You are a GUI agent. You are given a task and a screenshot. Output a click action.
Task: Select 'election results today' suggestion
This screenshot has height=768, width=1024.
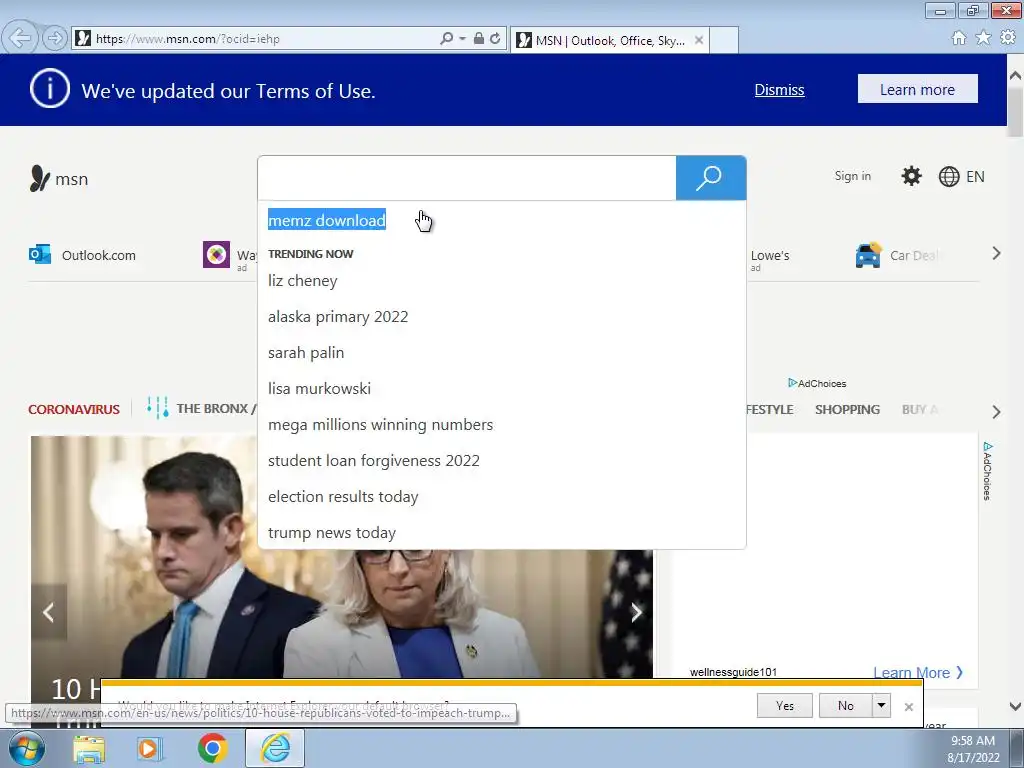click(343, 496)
